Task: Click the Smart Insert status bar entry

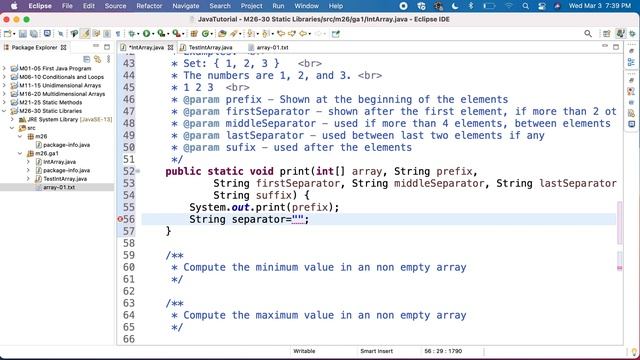Action: tap(376, 351)
